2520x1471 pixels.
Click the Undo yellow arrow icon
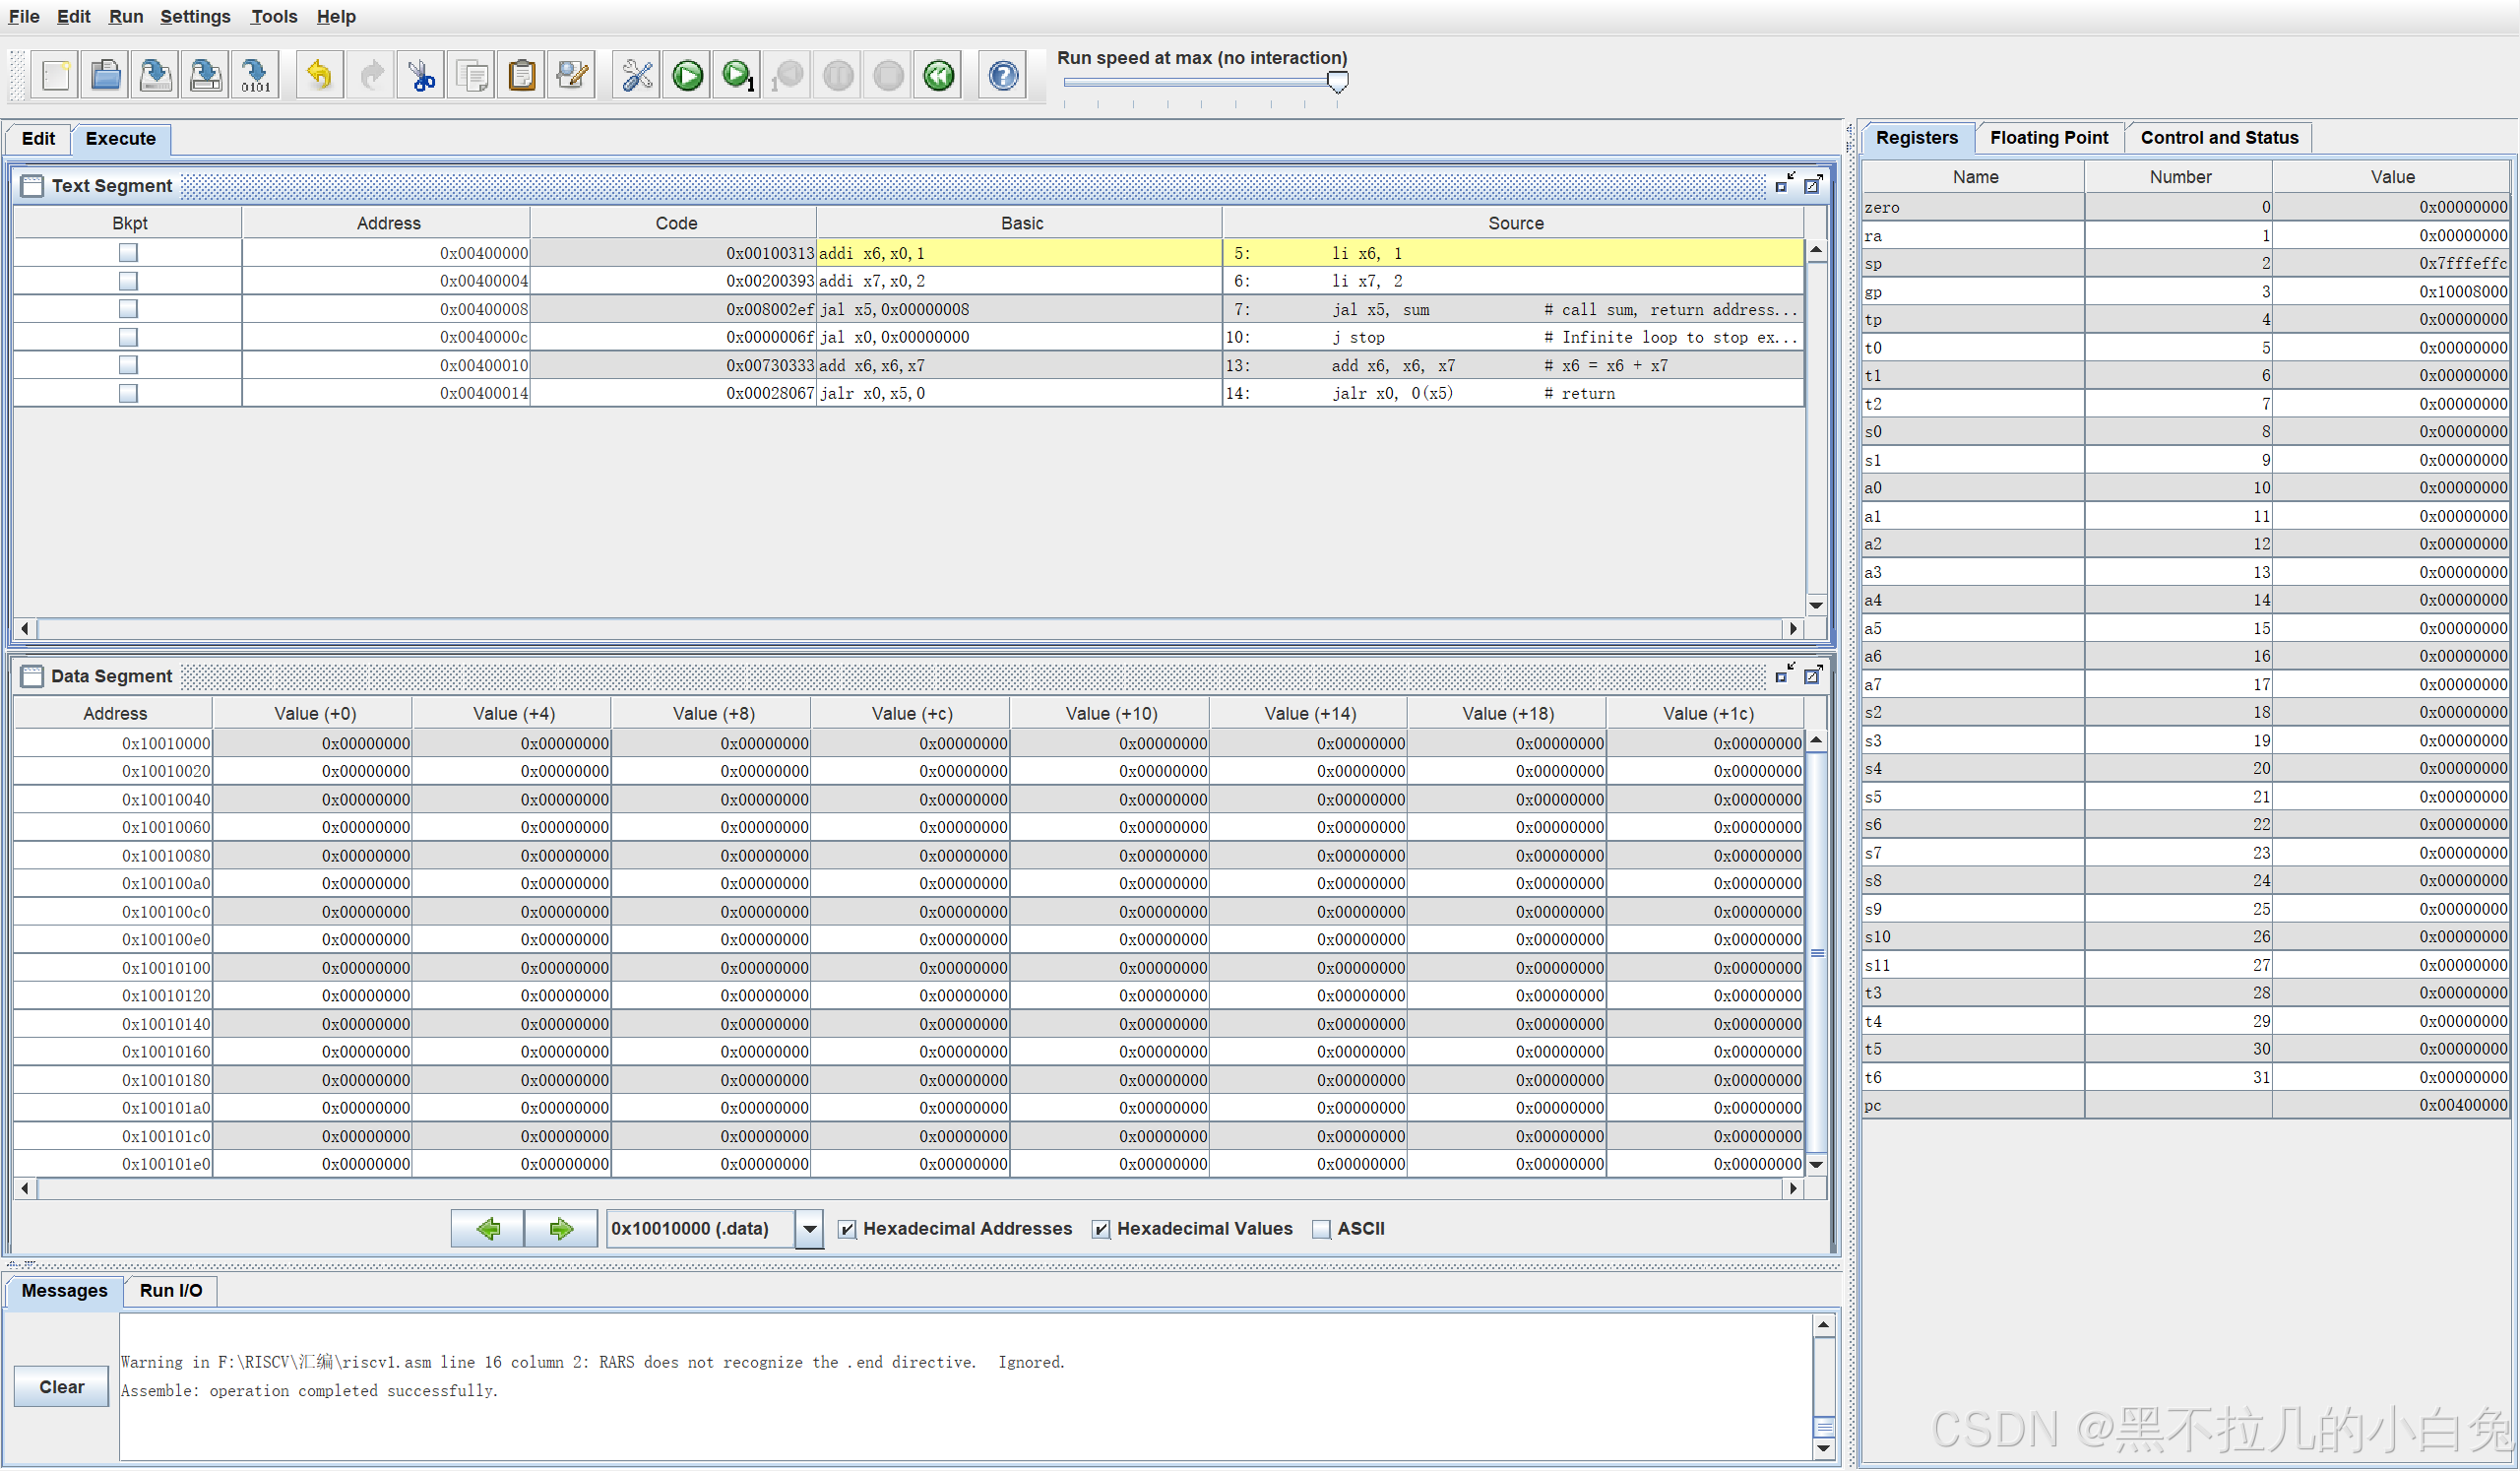pos(319,75)
